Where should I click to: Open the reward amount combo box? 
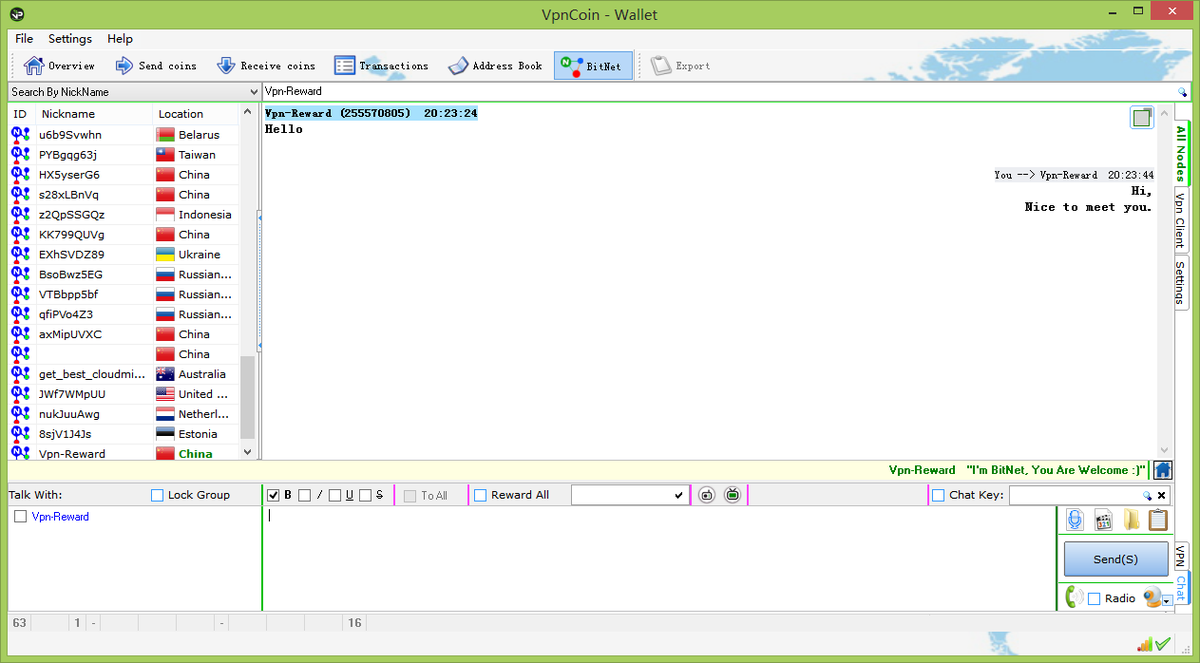coord(629,495)
